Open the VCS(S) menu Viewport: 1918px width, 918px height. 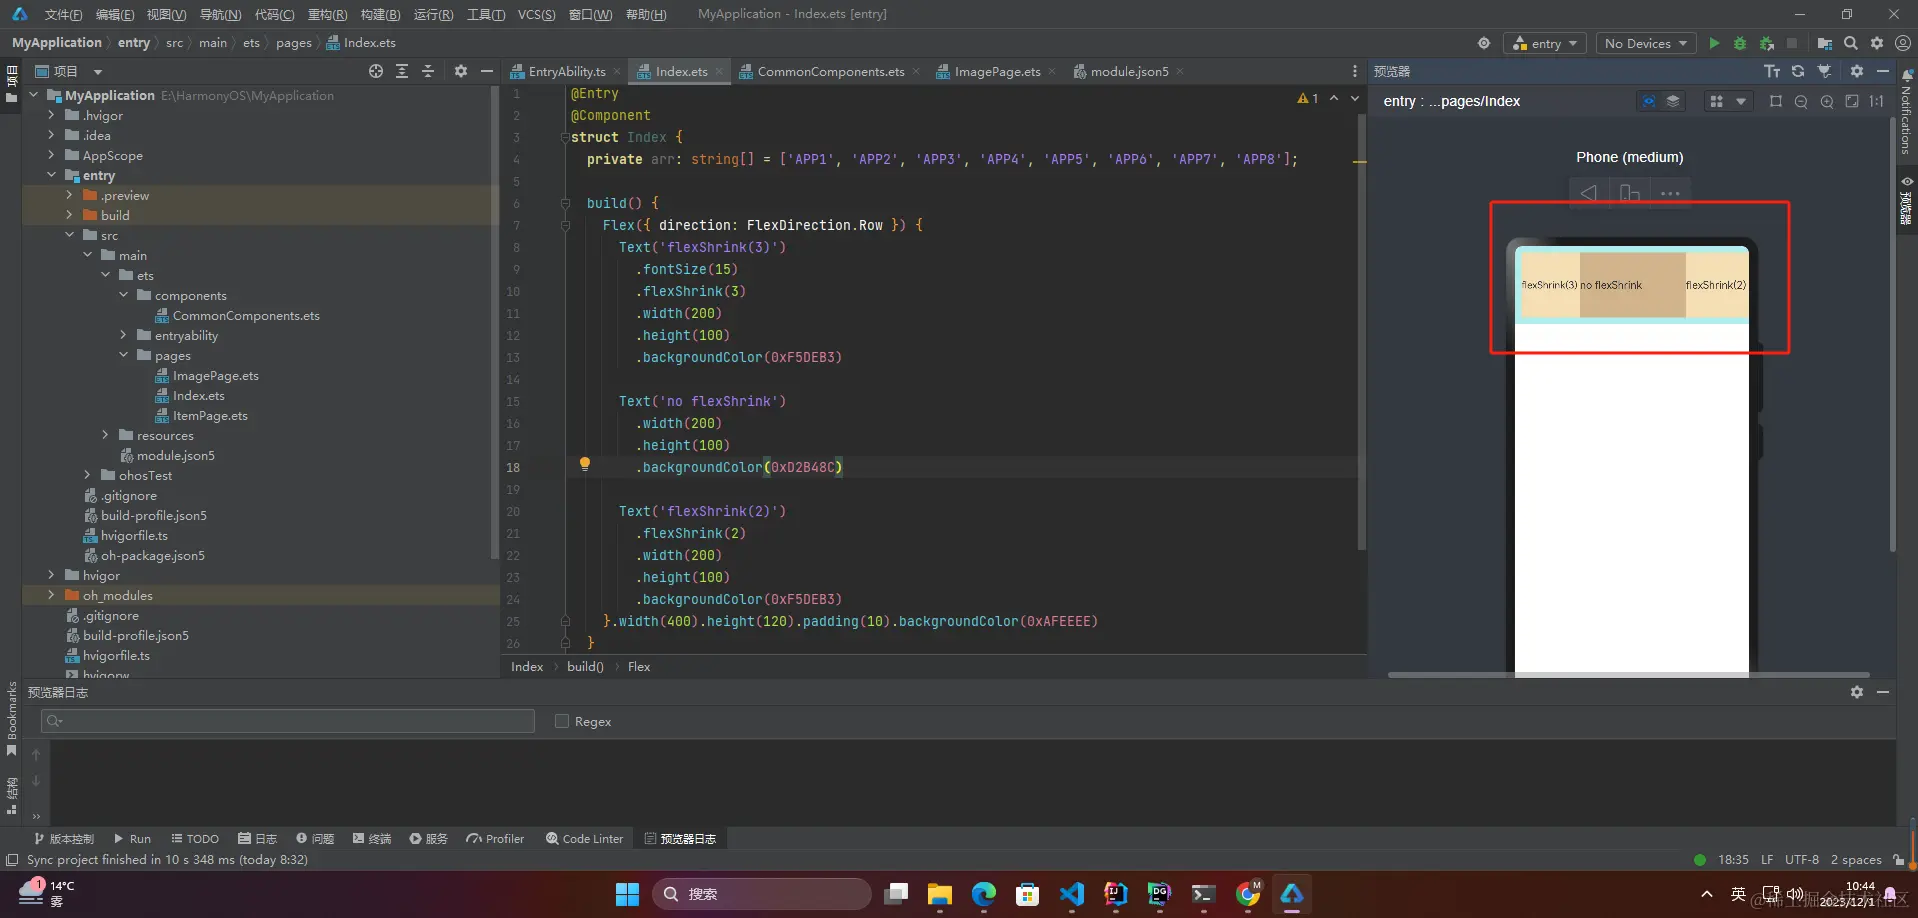pyautogui.click(x=536, y=14)
